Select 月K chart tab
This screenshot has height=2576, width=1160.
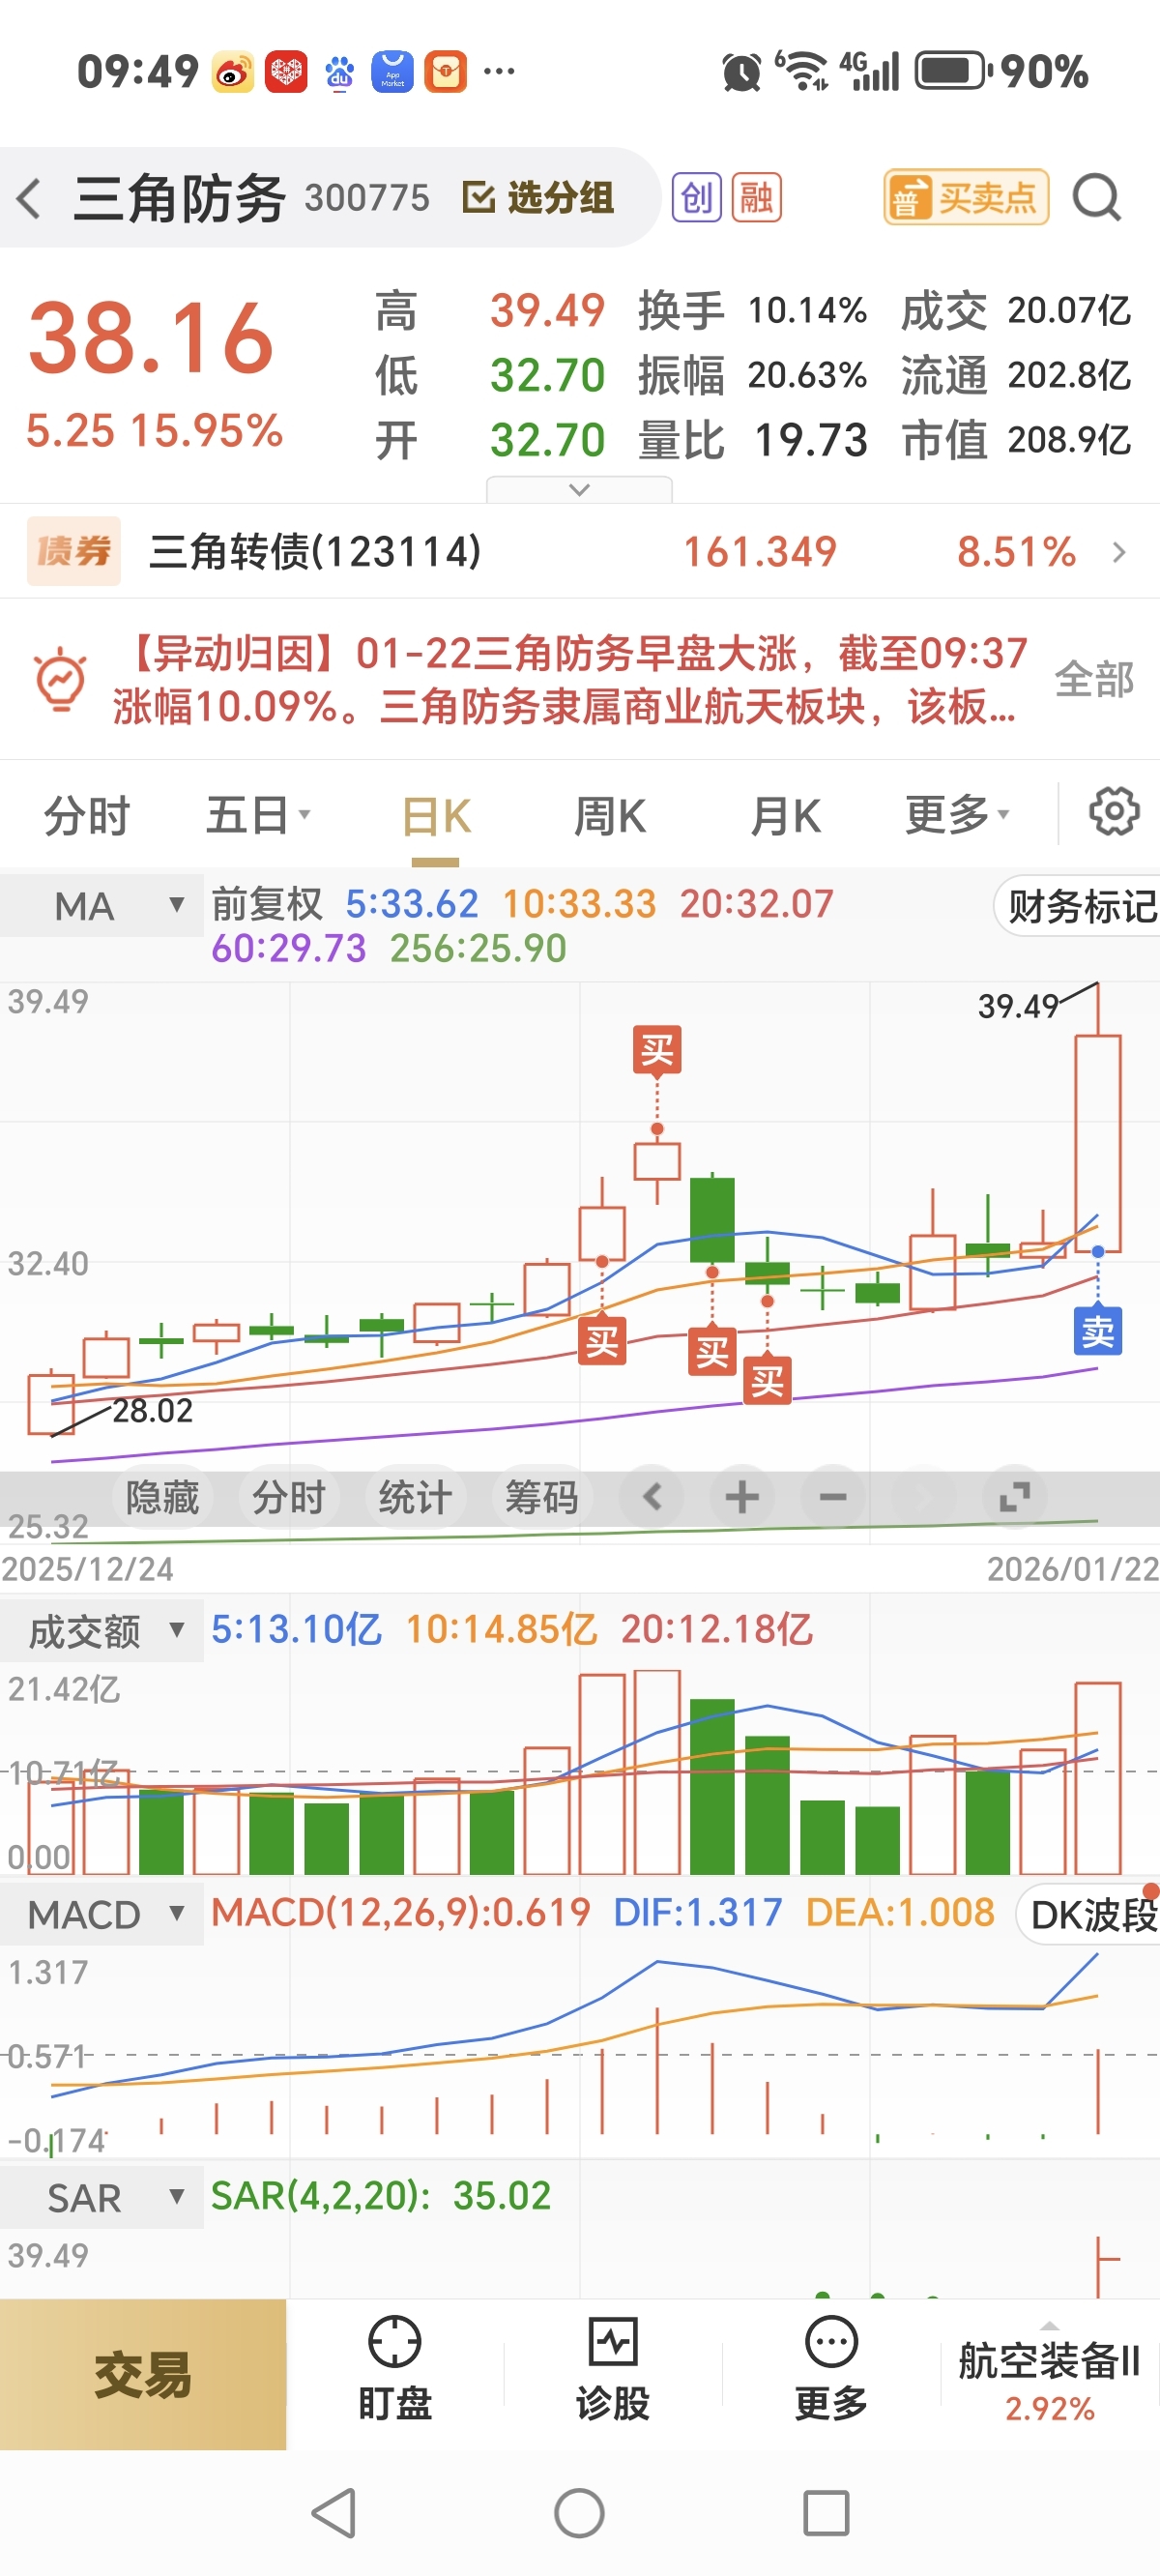click(x=785, y=815)
